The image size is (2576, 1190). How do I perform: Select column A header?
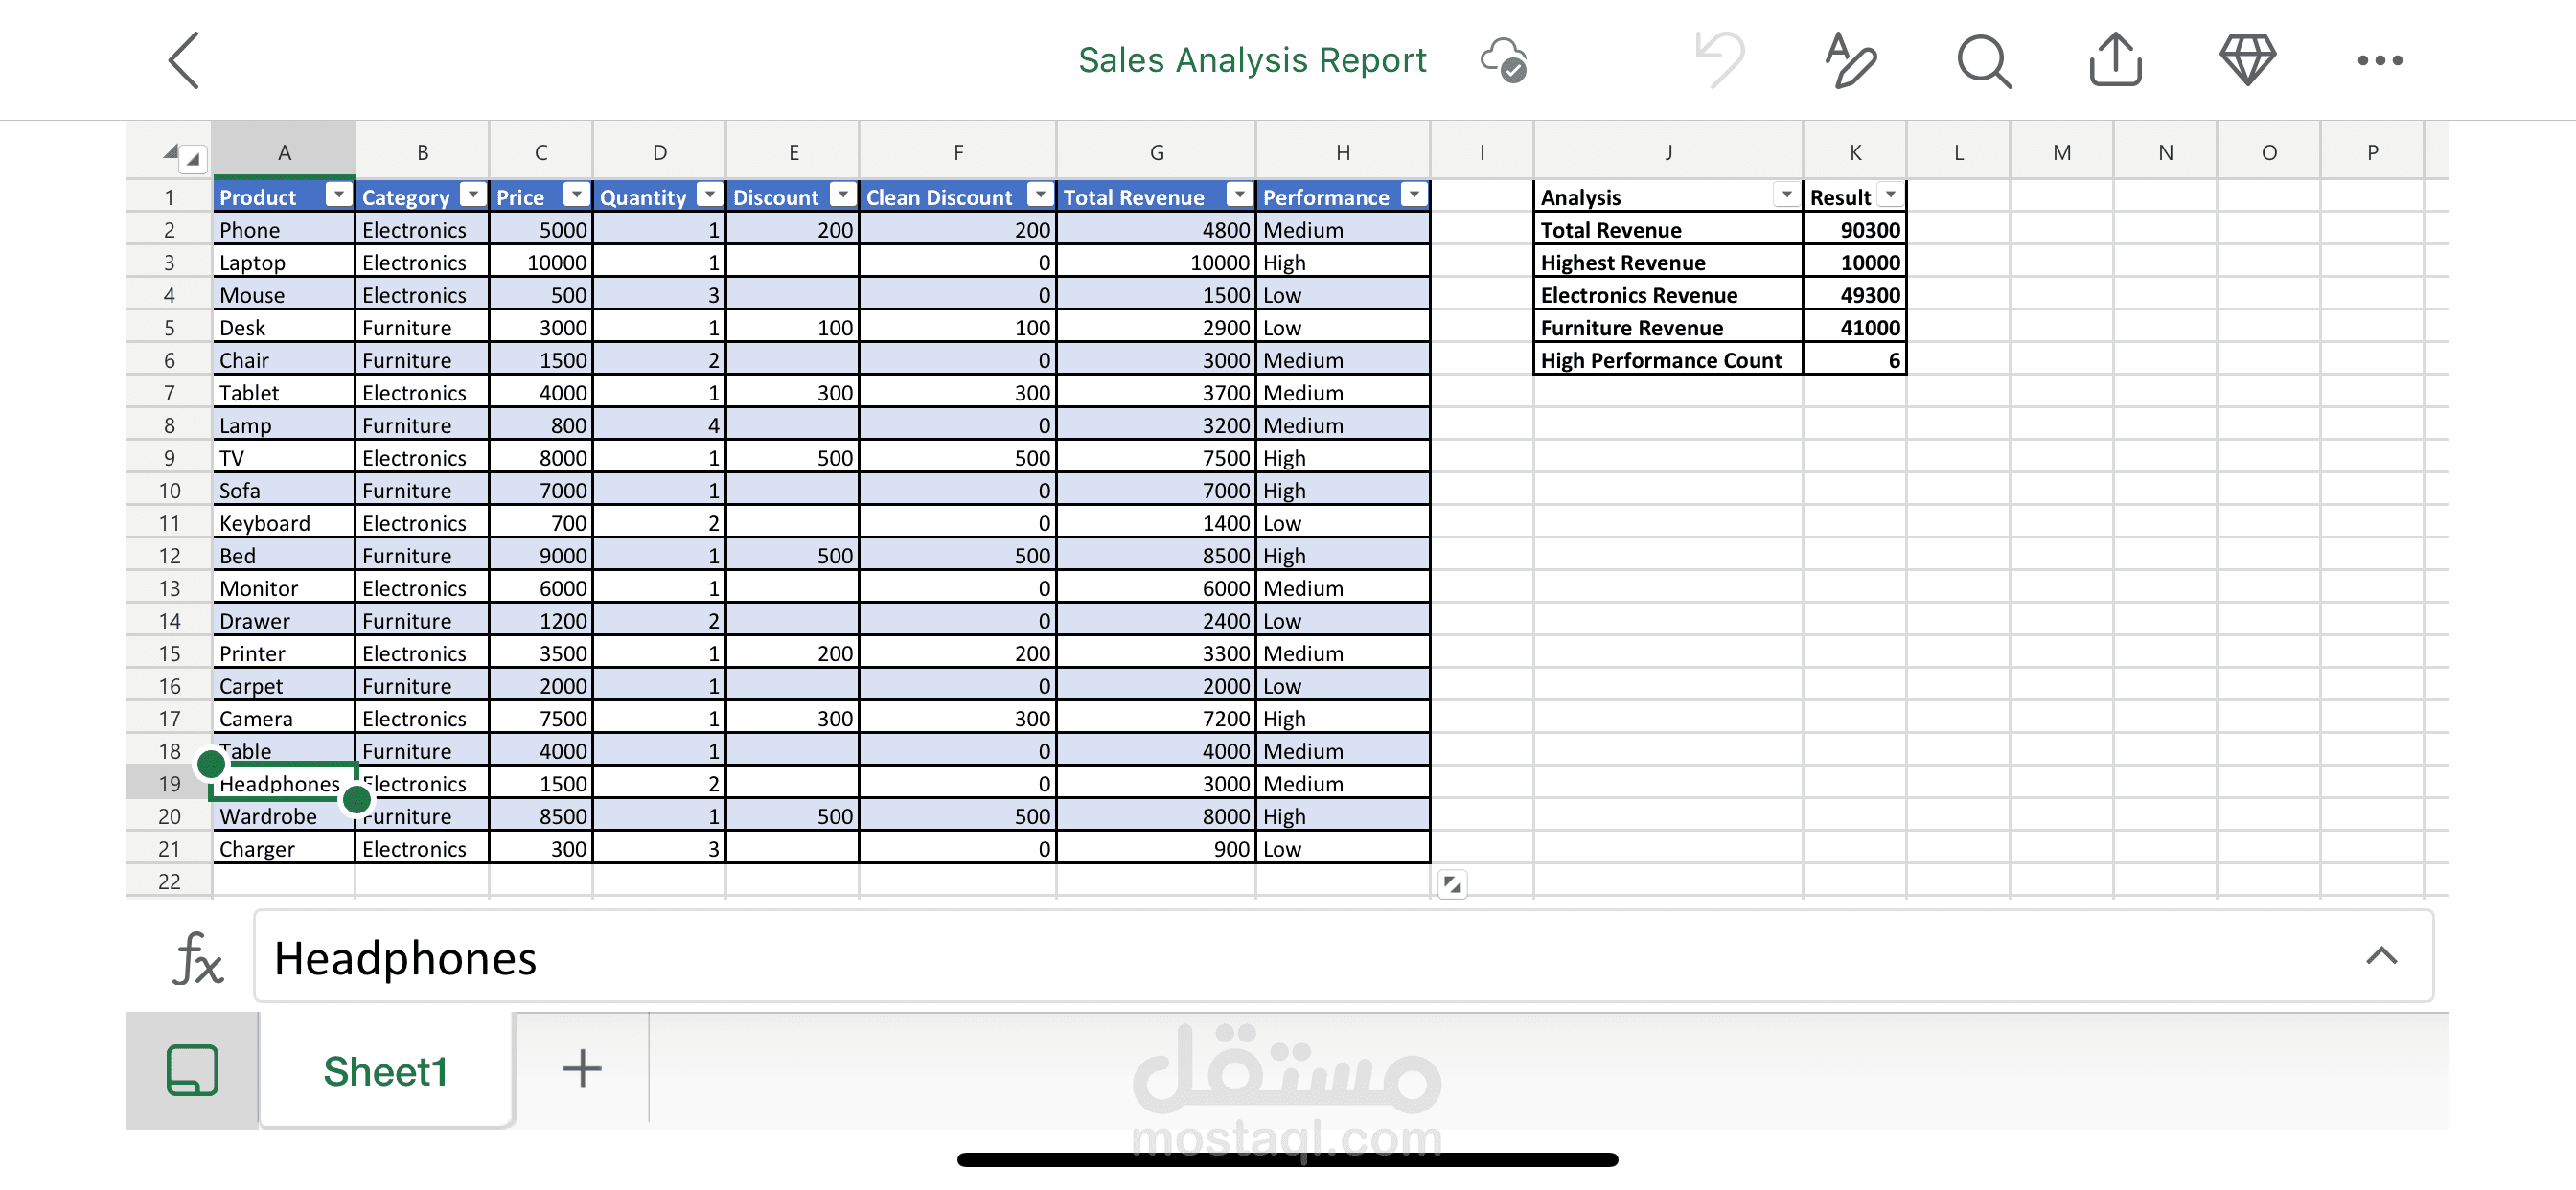click(284, 152)
